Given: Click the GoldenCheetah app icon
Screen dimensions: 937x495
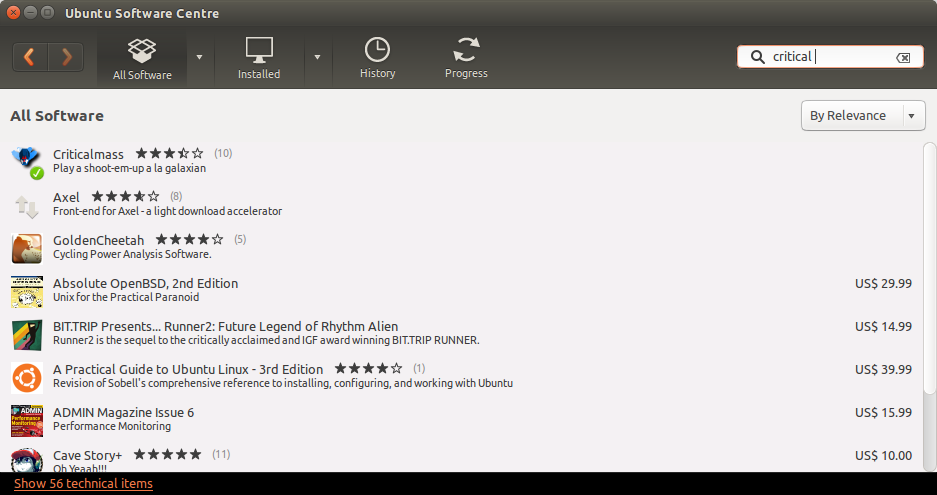Looking at the screenshot, I should (x=27, y=249).
